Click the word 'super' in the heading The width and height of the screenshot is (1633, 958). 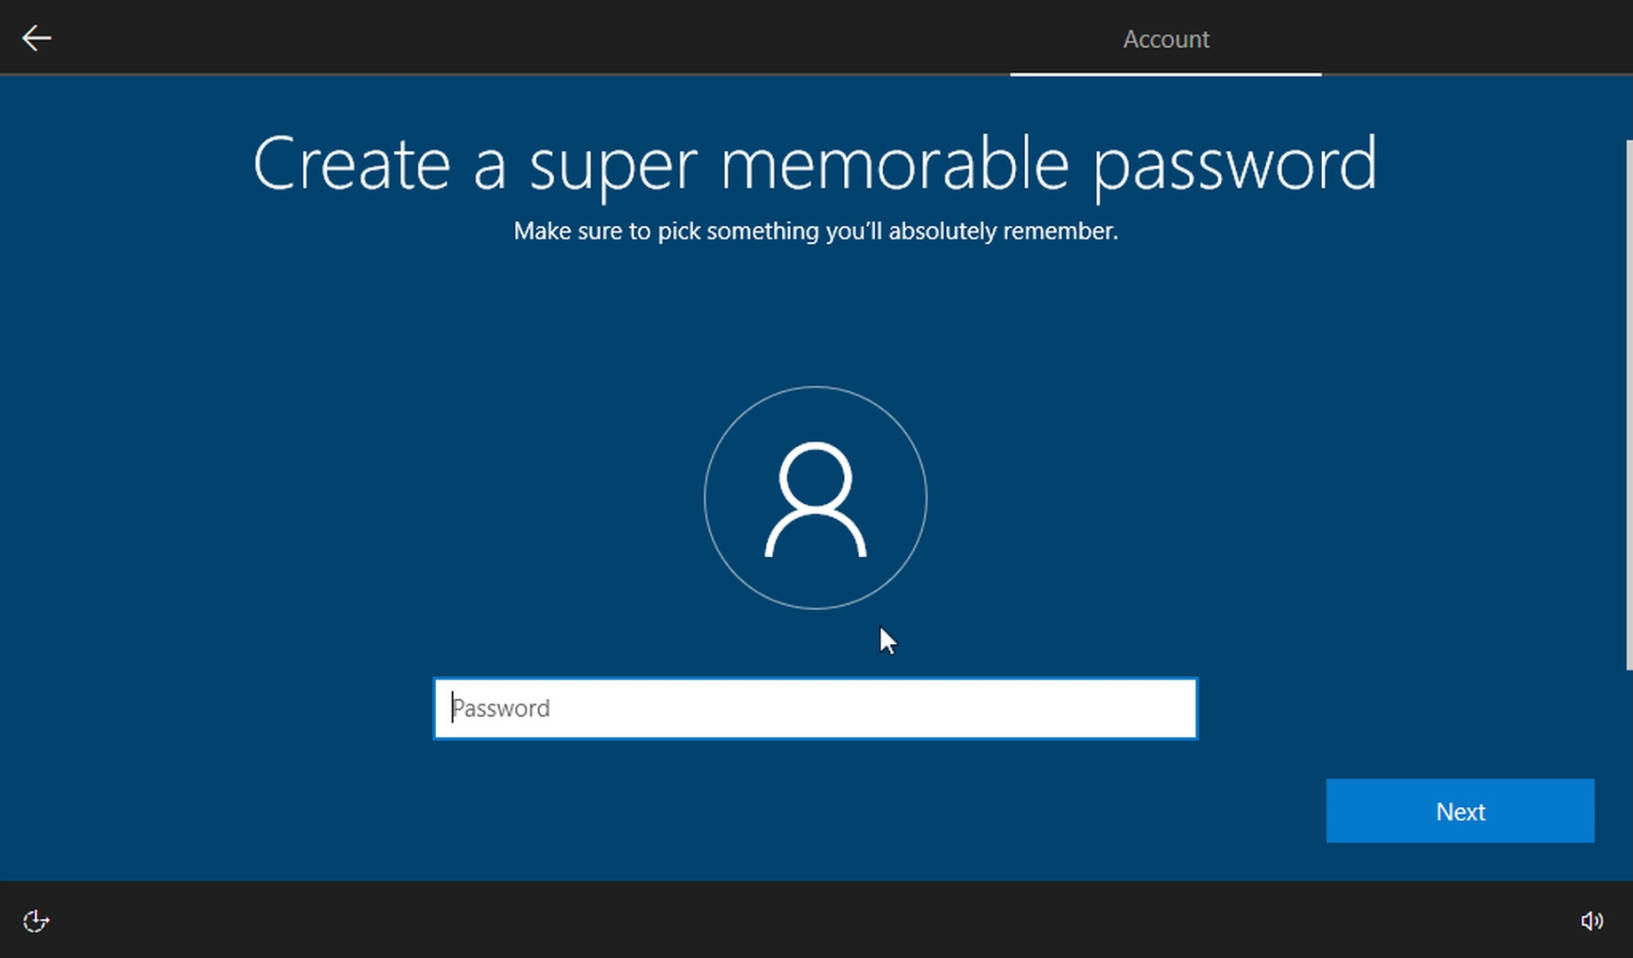pyautogui.click(x=612, y=164)
